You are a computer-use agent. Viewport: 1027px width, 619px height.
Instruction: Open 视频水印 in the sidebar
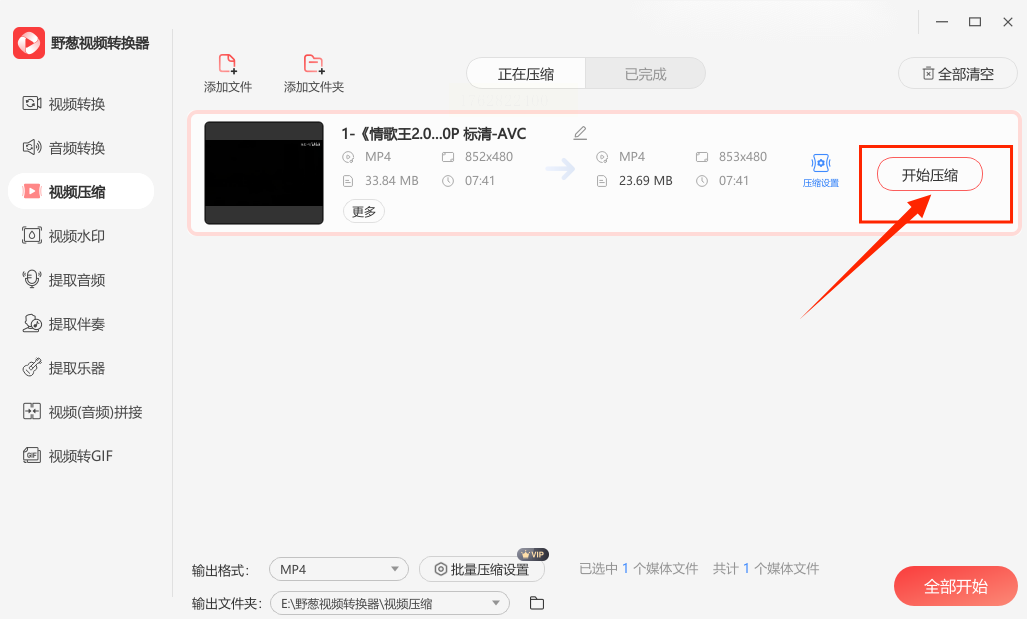point(64,236)
